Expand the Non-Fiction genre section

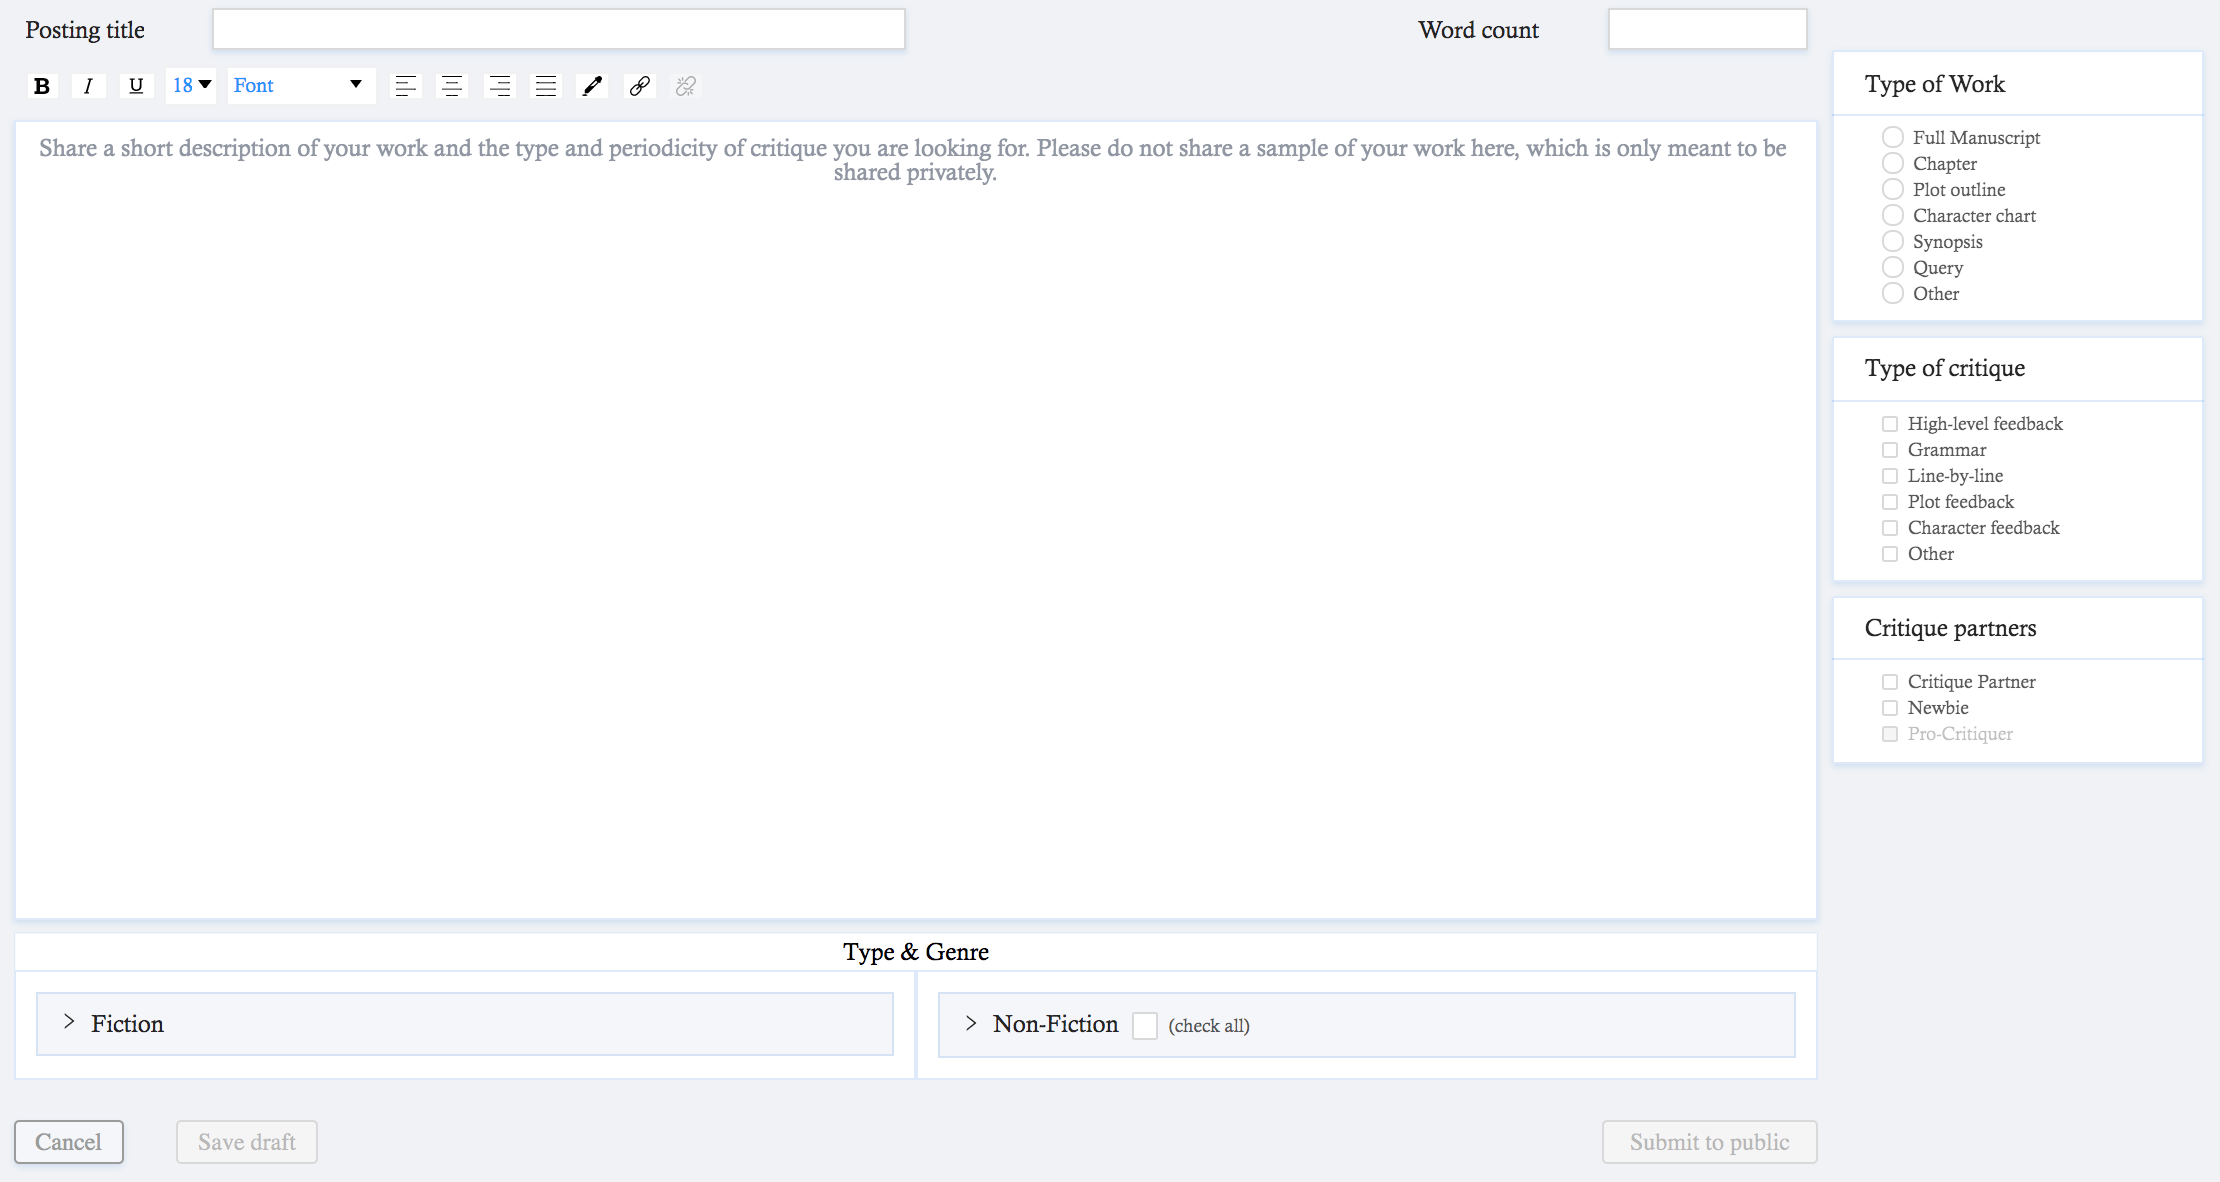click(969, 1023)
